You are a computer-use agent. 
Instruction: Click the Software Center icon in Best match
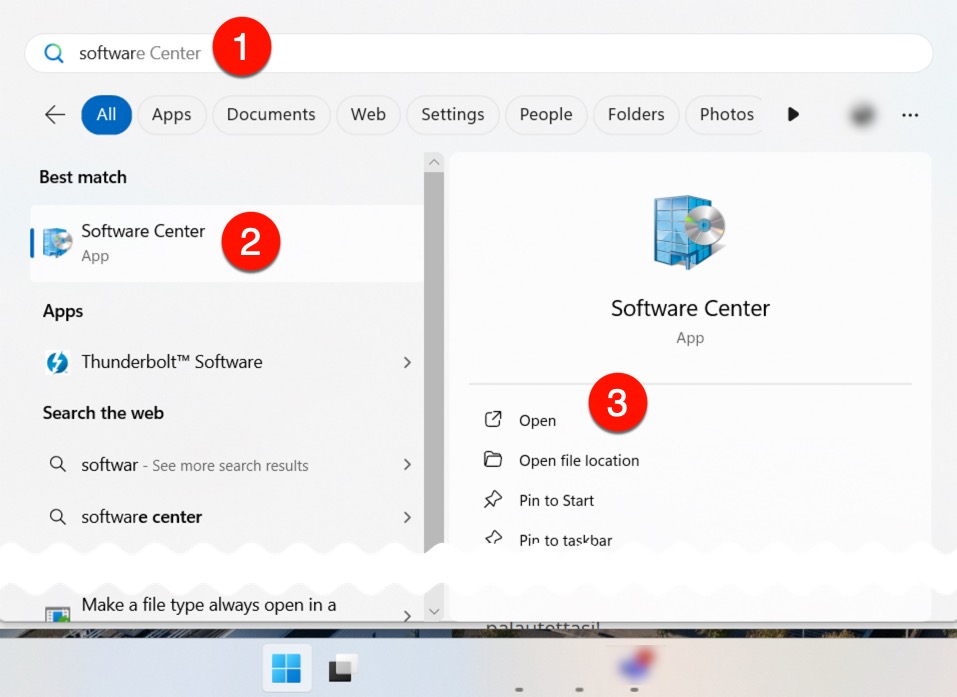pyautogui.click(x=58, y=242)
